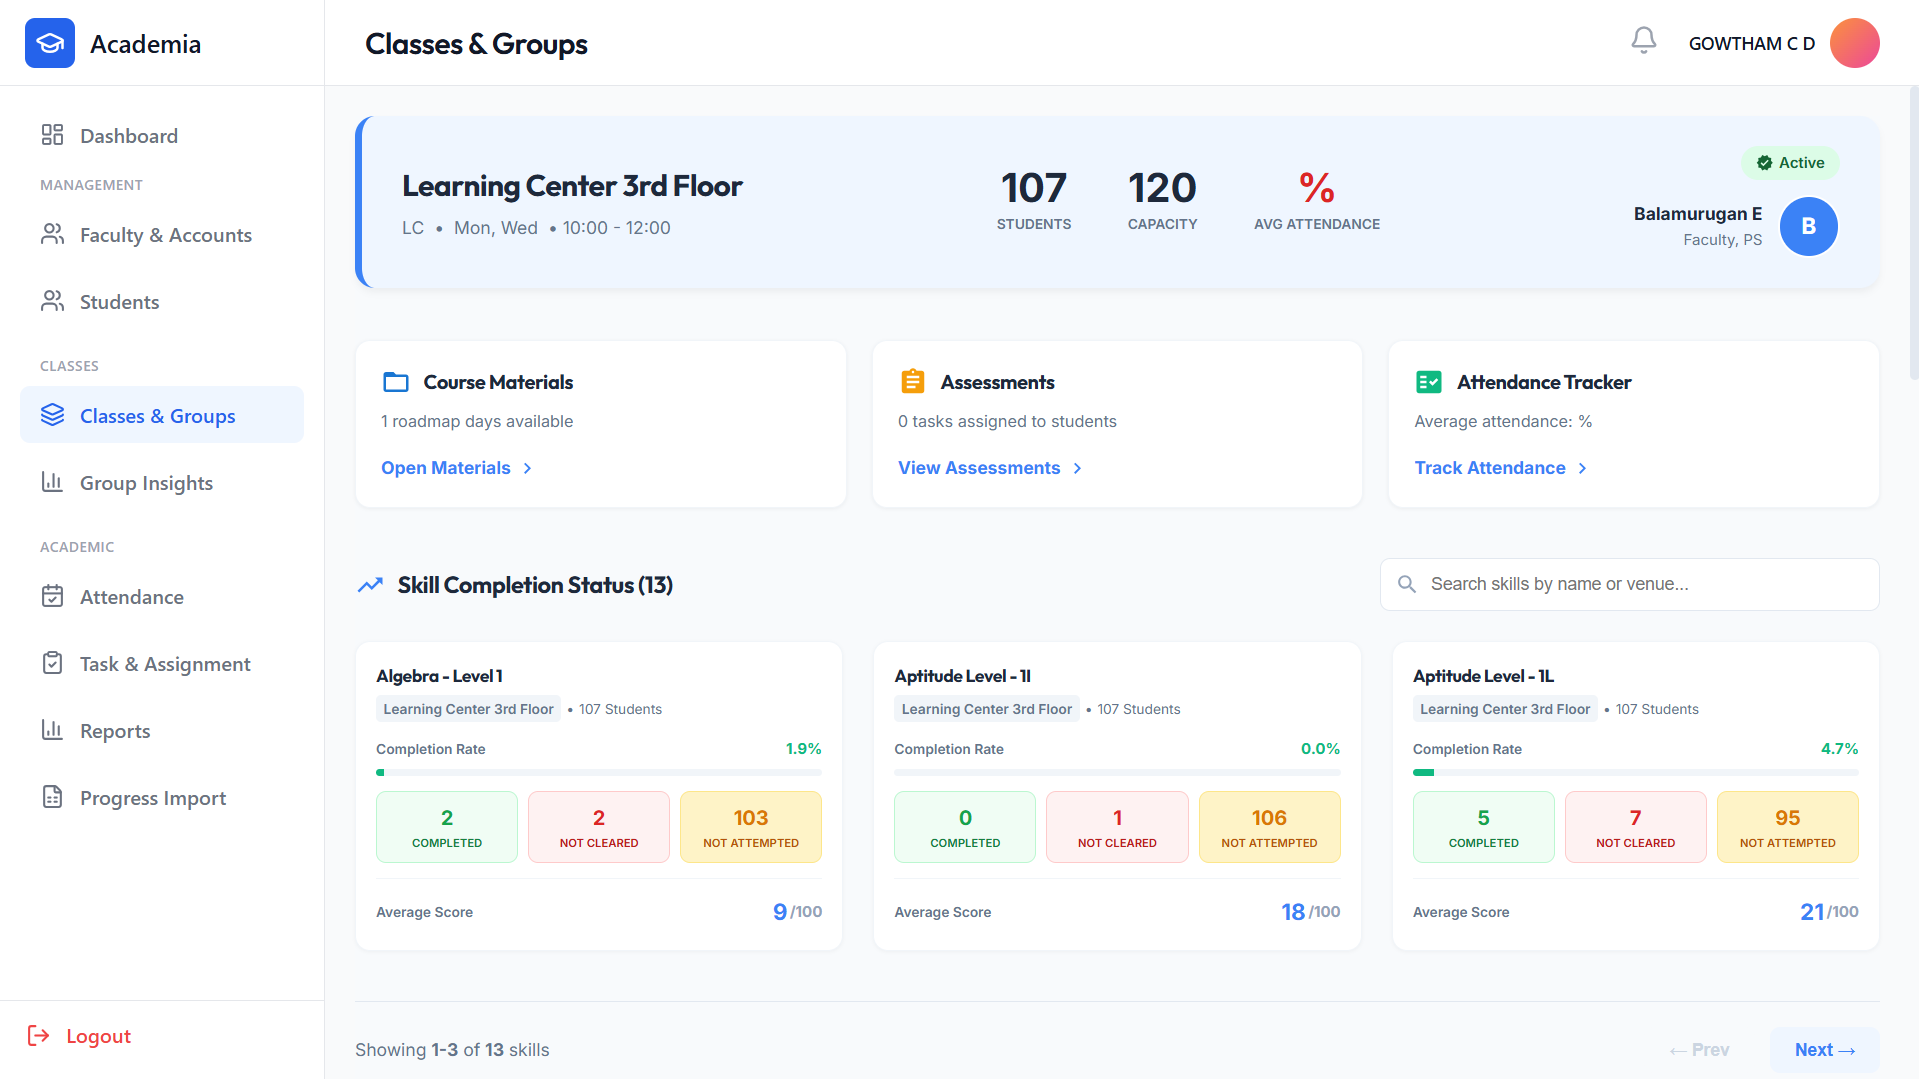Screen dimensions: 1919x1079
Task: Click the search magnifier icon
Action: 1406,584
